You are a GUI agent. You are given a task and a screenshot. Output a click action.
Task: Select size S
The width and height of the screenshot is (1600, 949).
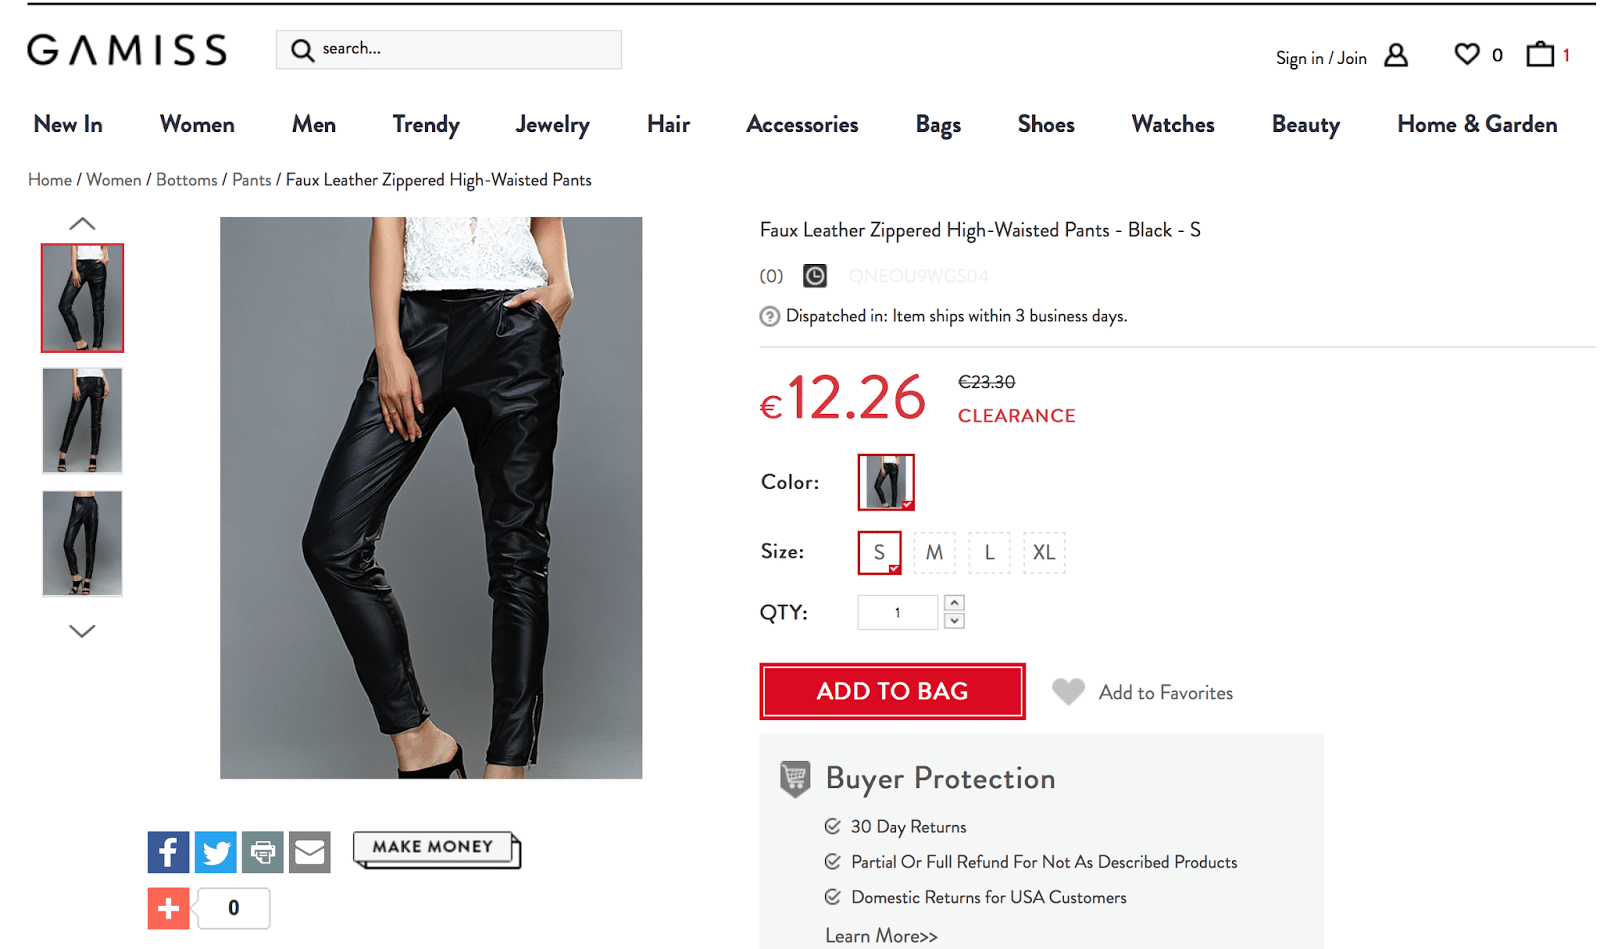(x=879, y=552)
